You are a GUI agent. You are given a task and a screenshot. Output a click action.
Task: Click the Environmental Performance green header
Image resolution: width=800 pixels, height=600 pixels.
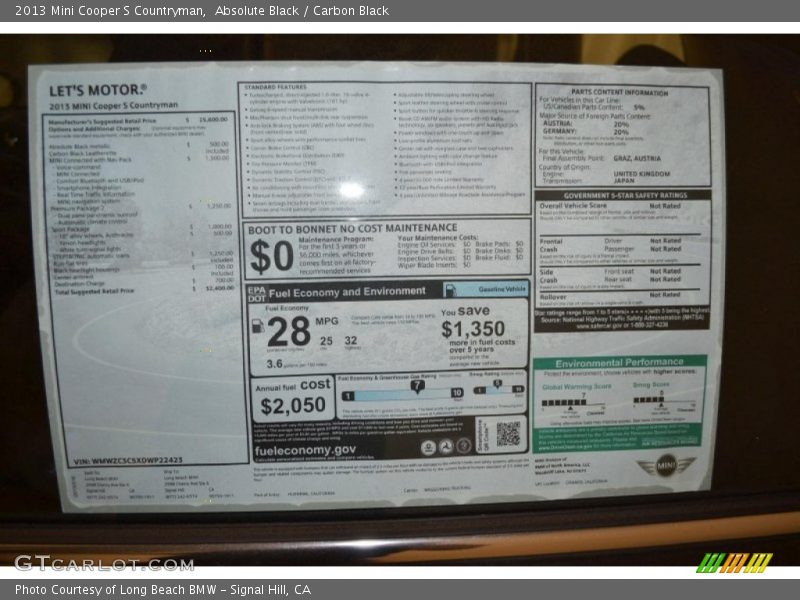point(619,363)
